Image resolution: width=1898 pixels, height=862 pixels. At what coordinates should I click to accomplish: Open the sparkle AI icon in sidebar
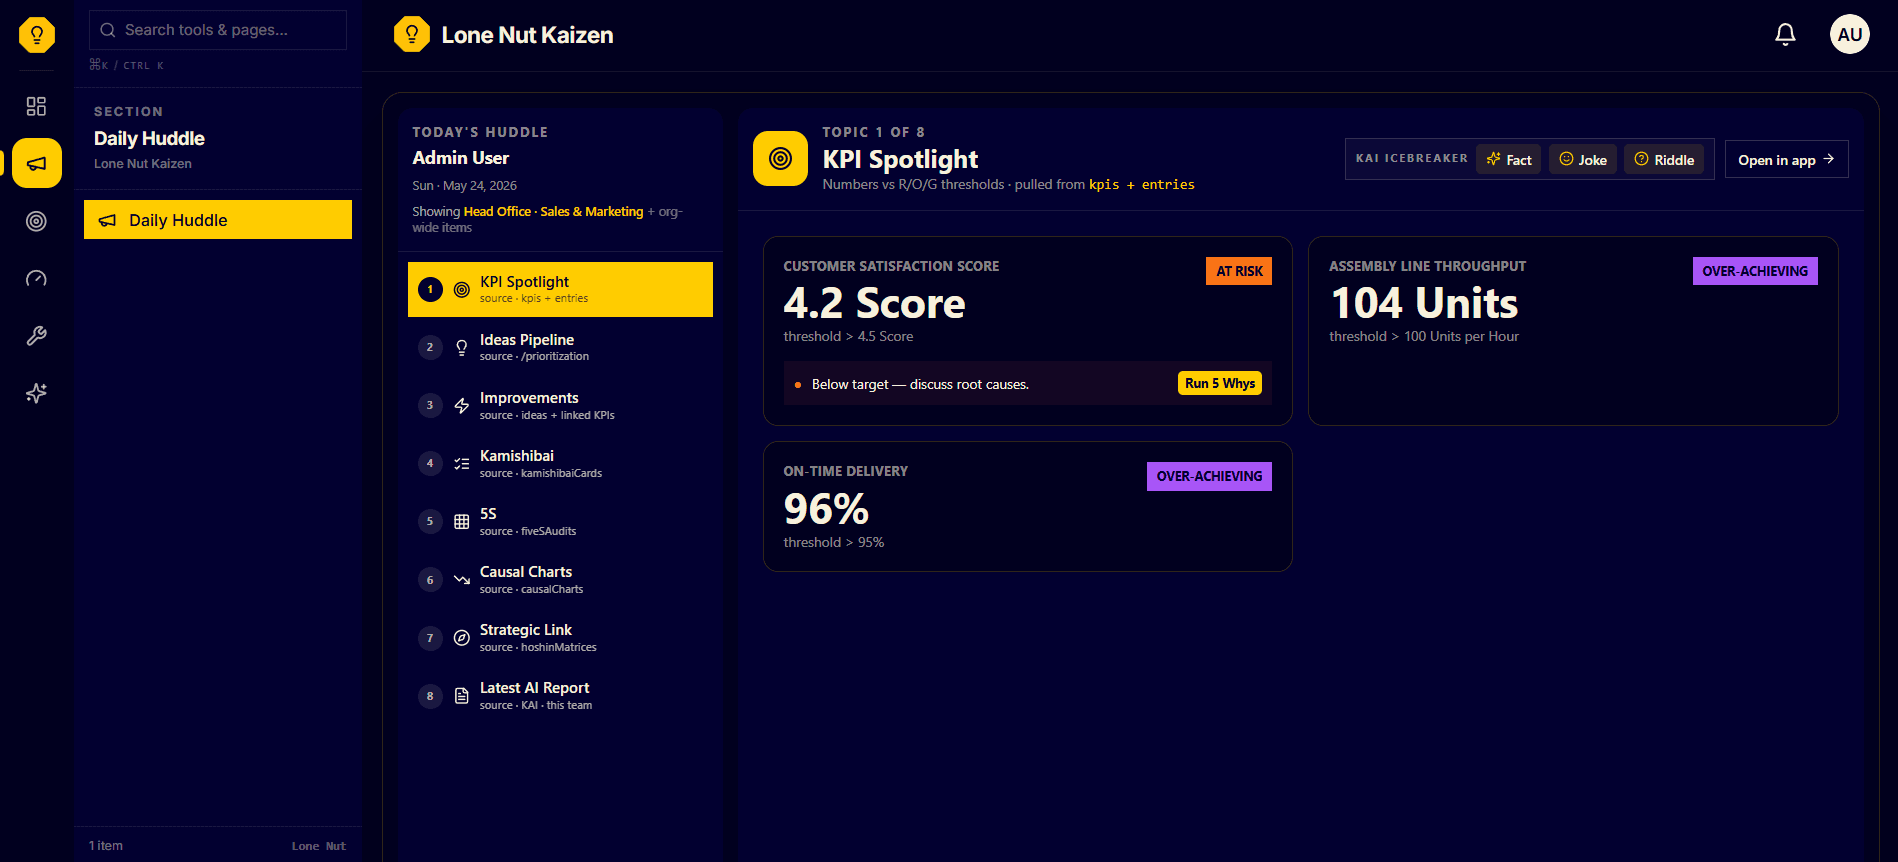coord(36,393)
